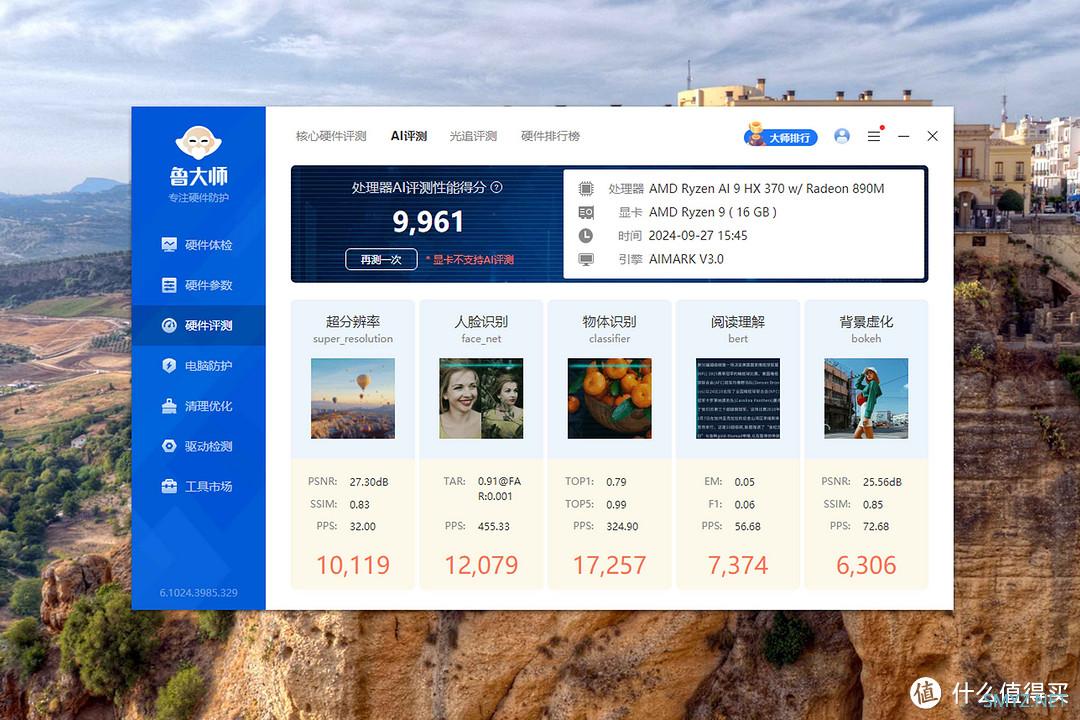Open the hot air balloon super_resolution thumbnail

coord(353,398)
